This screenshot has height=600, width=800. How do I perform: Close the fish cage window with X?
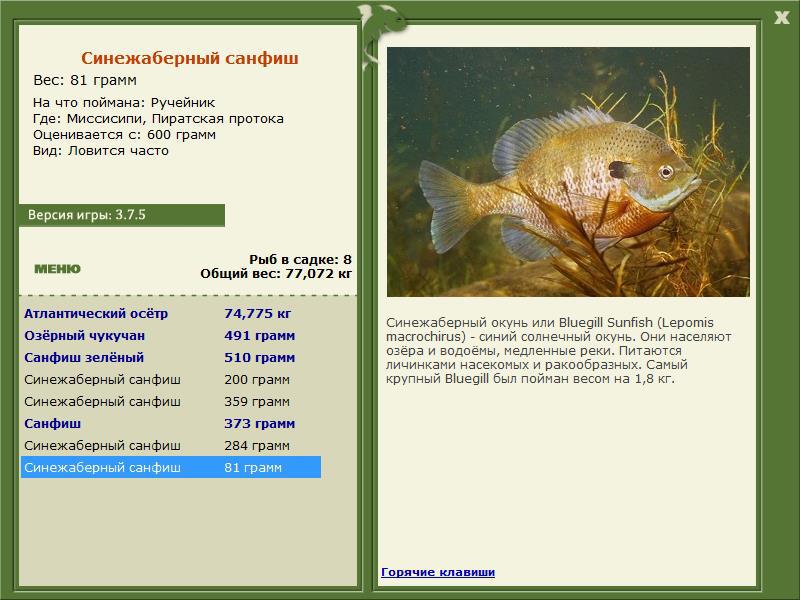[781, 18]
